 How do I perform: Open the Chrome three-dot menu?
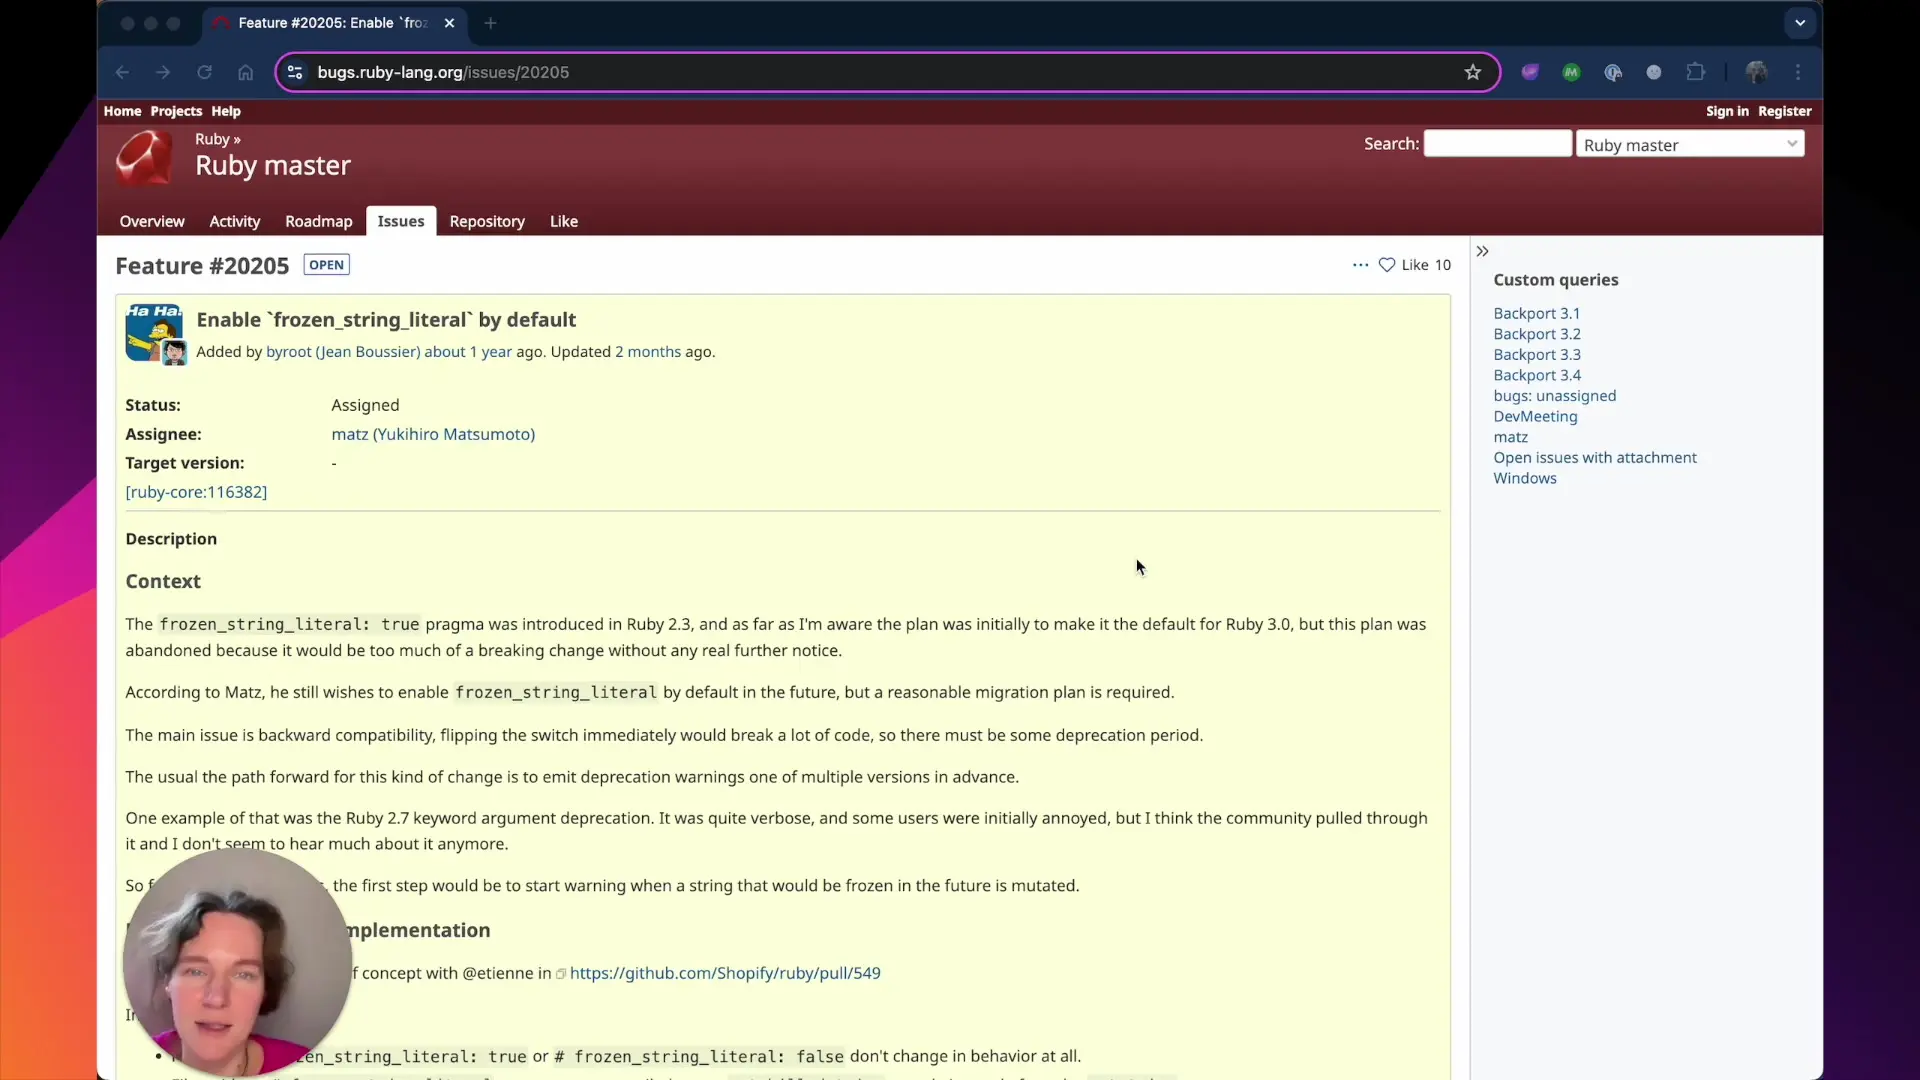click(1798, 72)
